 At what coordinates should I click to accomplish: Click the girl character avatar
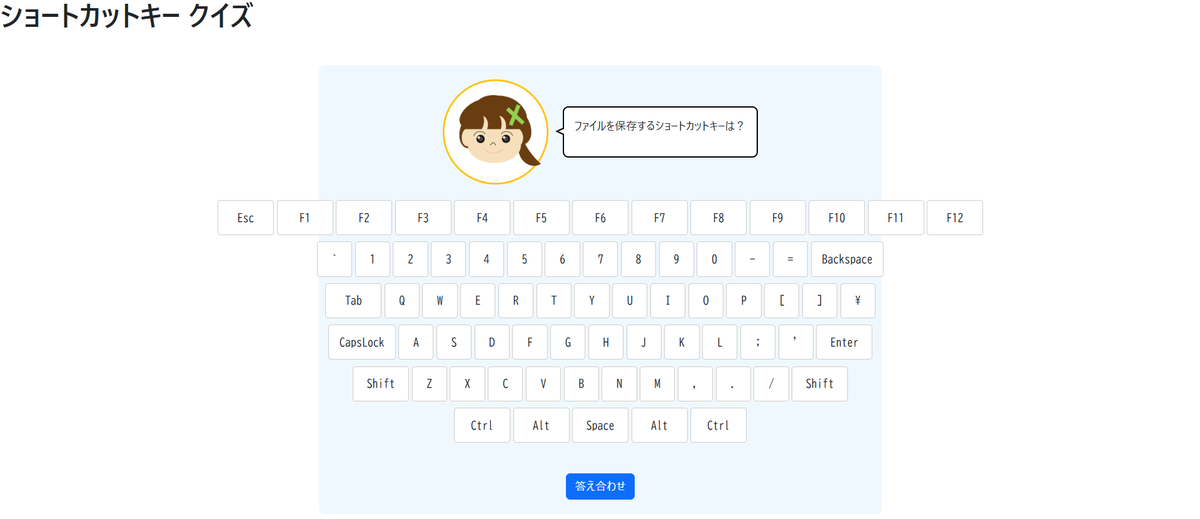[x=496, y=132]
